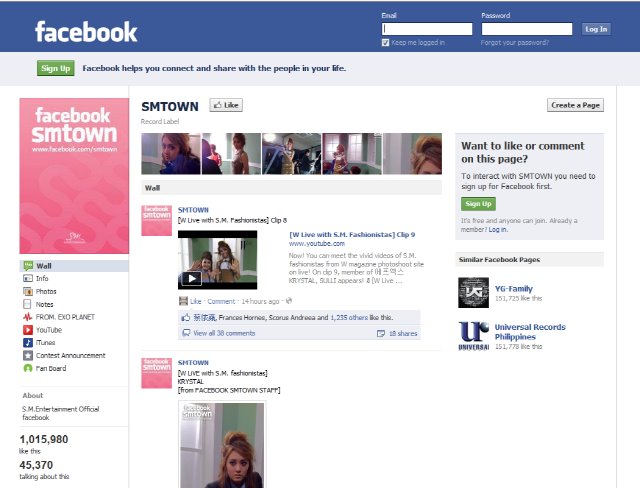Image resolution: width=640 pixels, height=488 pixels.
Task: Click the share icon beside 18 shares
Action: tap(381, 334)
